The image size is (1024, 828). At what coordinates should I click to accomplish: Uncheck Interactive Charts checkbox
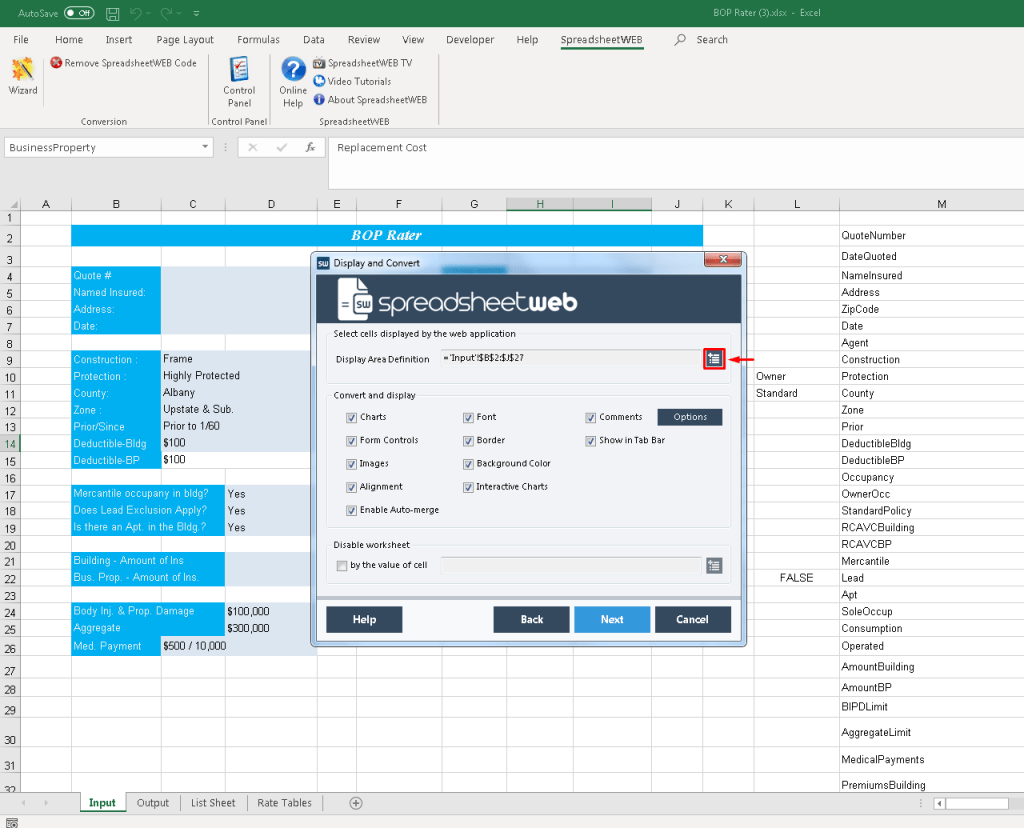click(x=468, y=487)
